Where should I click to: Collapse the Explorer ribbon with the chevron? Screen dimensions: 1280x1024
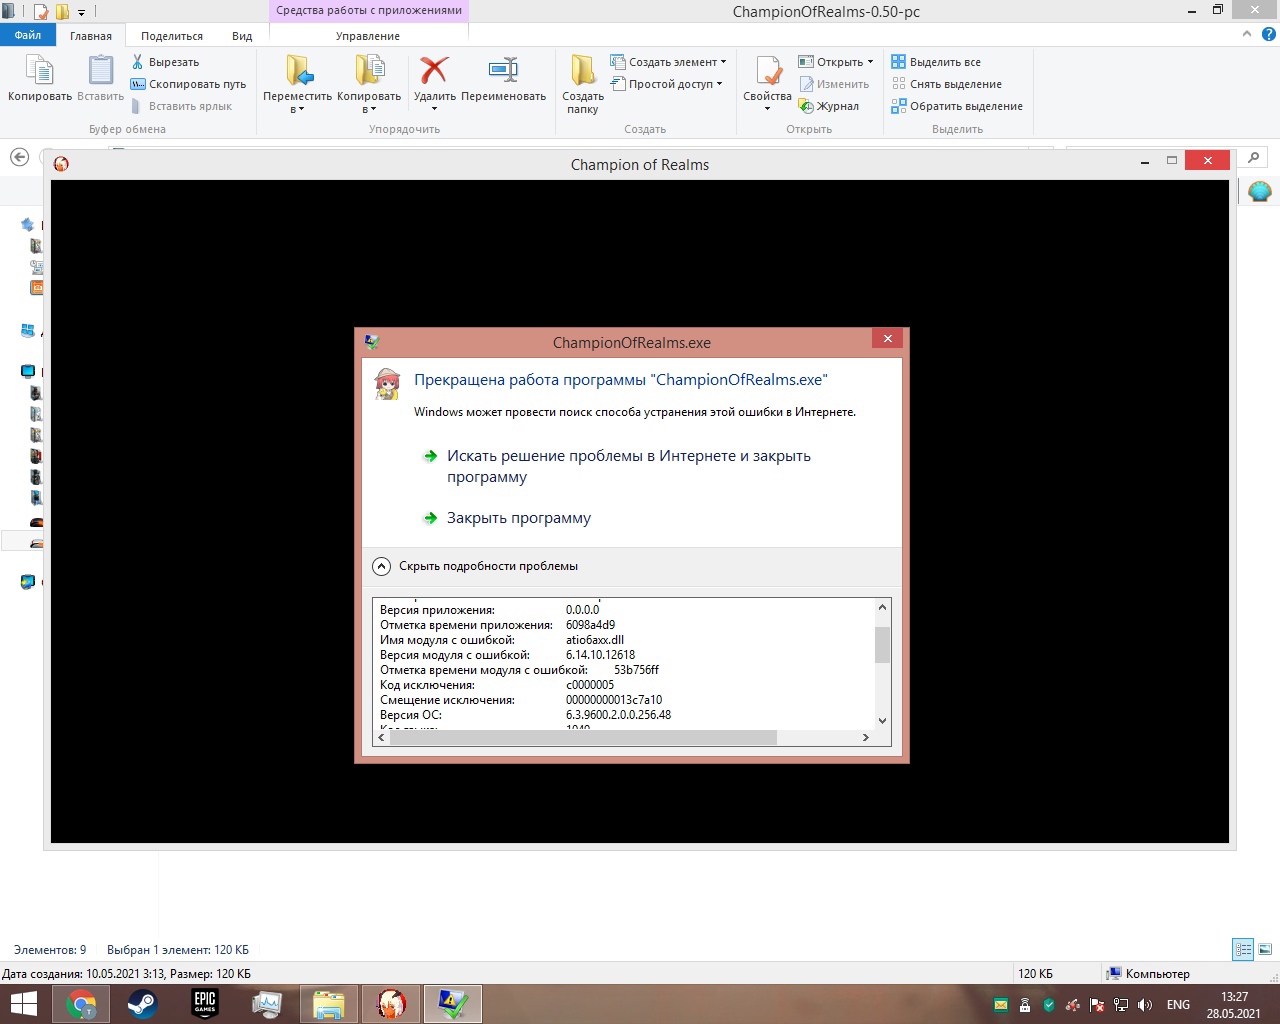1246,34
